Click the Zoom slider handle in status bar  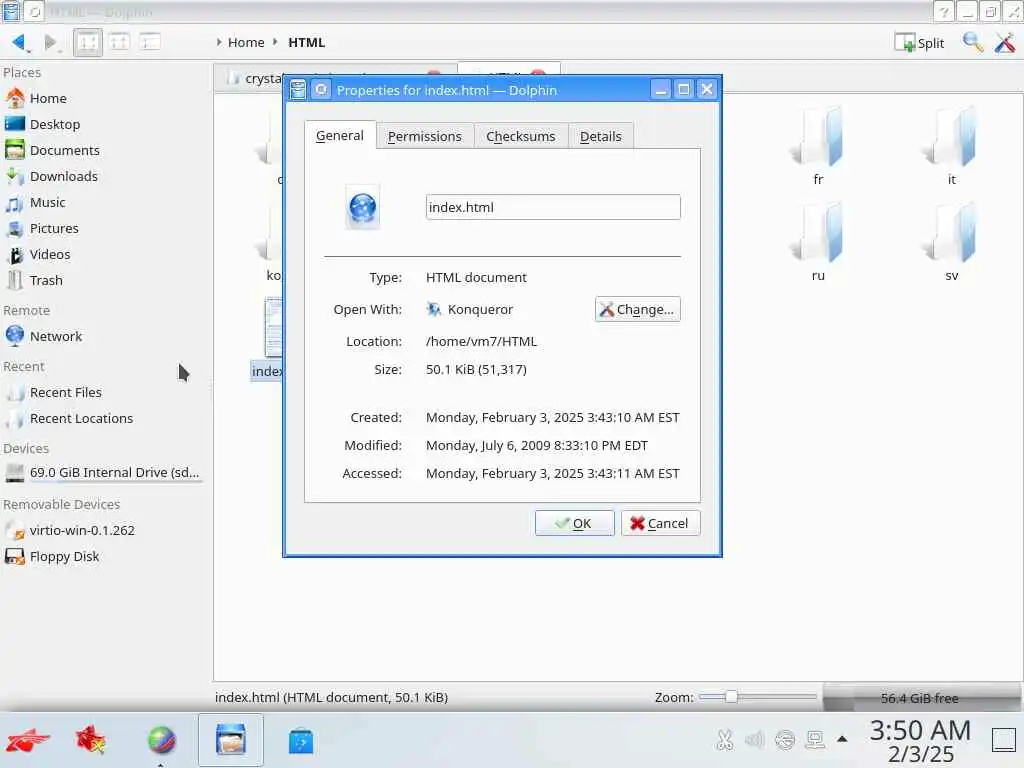click(x=731, y=697)
